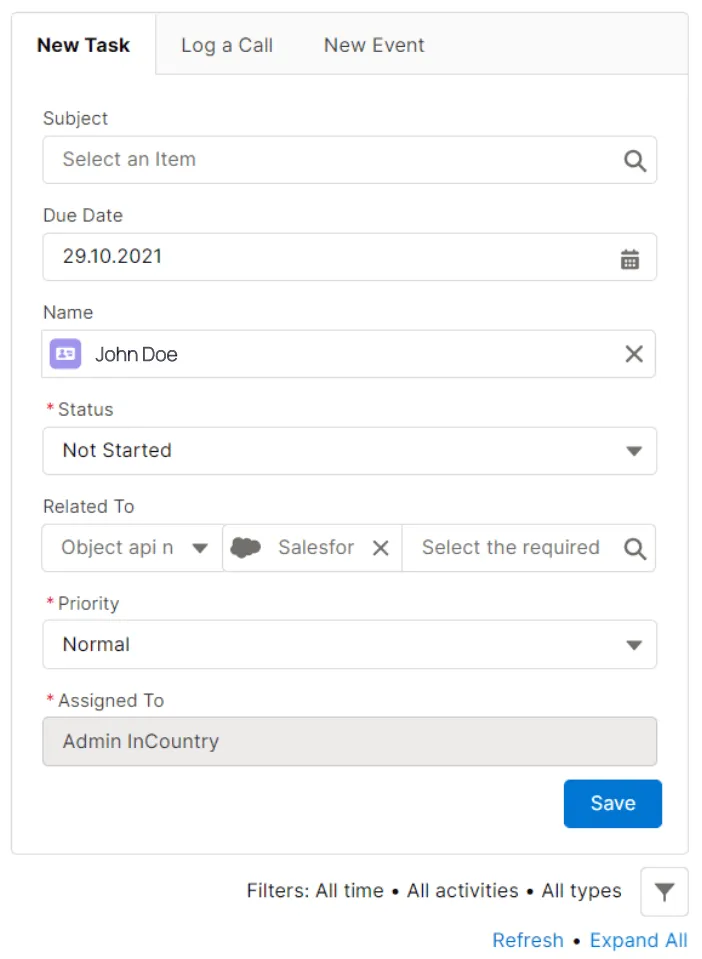This screenshot has height=959, width=702.
Task: Click the Assigned To field showing Admin InCountry
Action: (350, 741)
